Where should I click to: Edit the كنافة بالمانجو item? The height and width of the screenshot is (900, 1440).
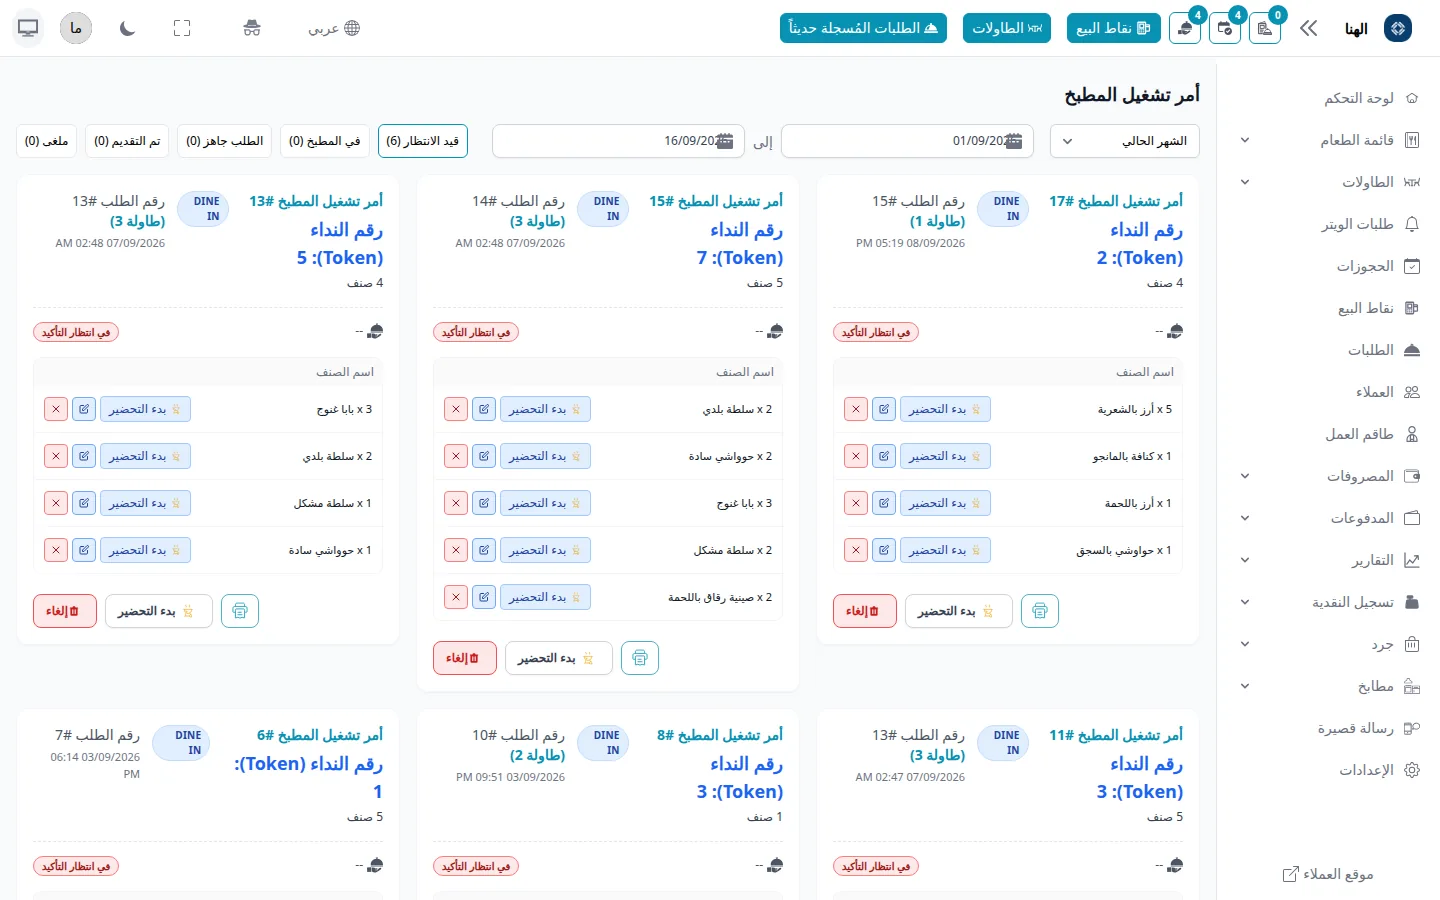(x=884, y=456)
